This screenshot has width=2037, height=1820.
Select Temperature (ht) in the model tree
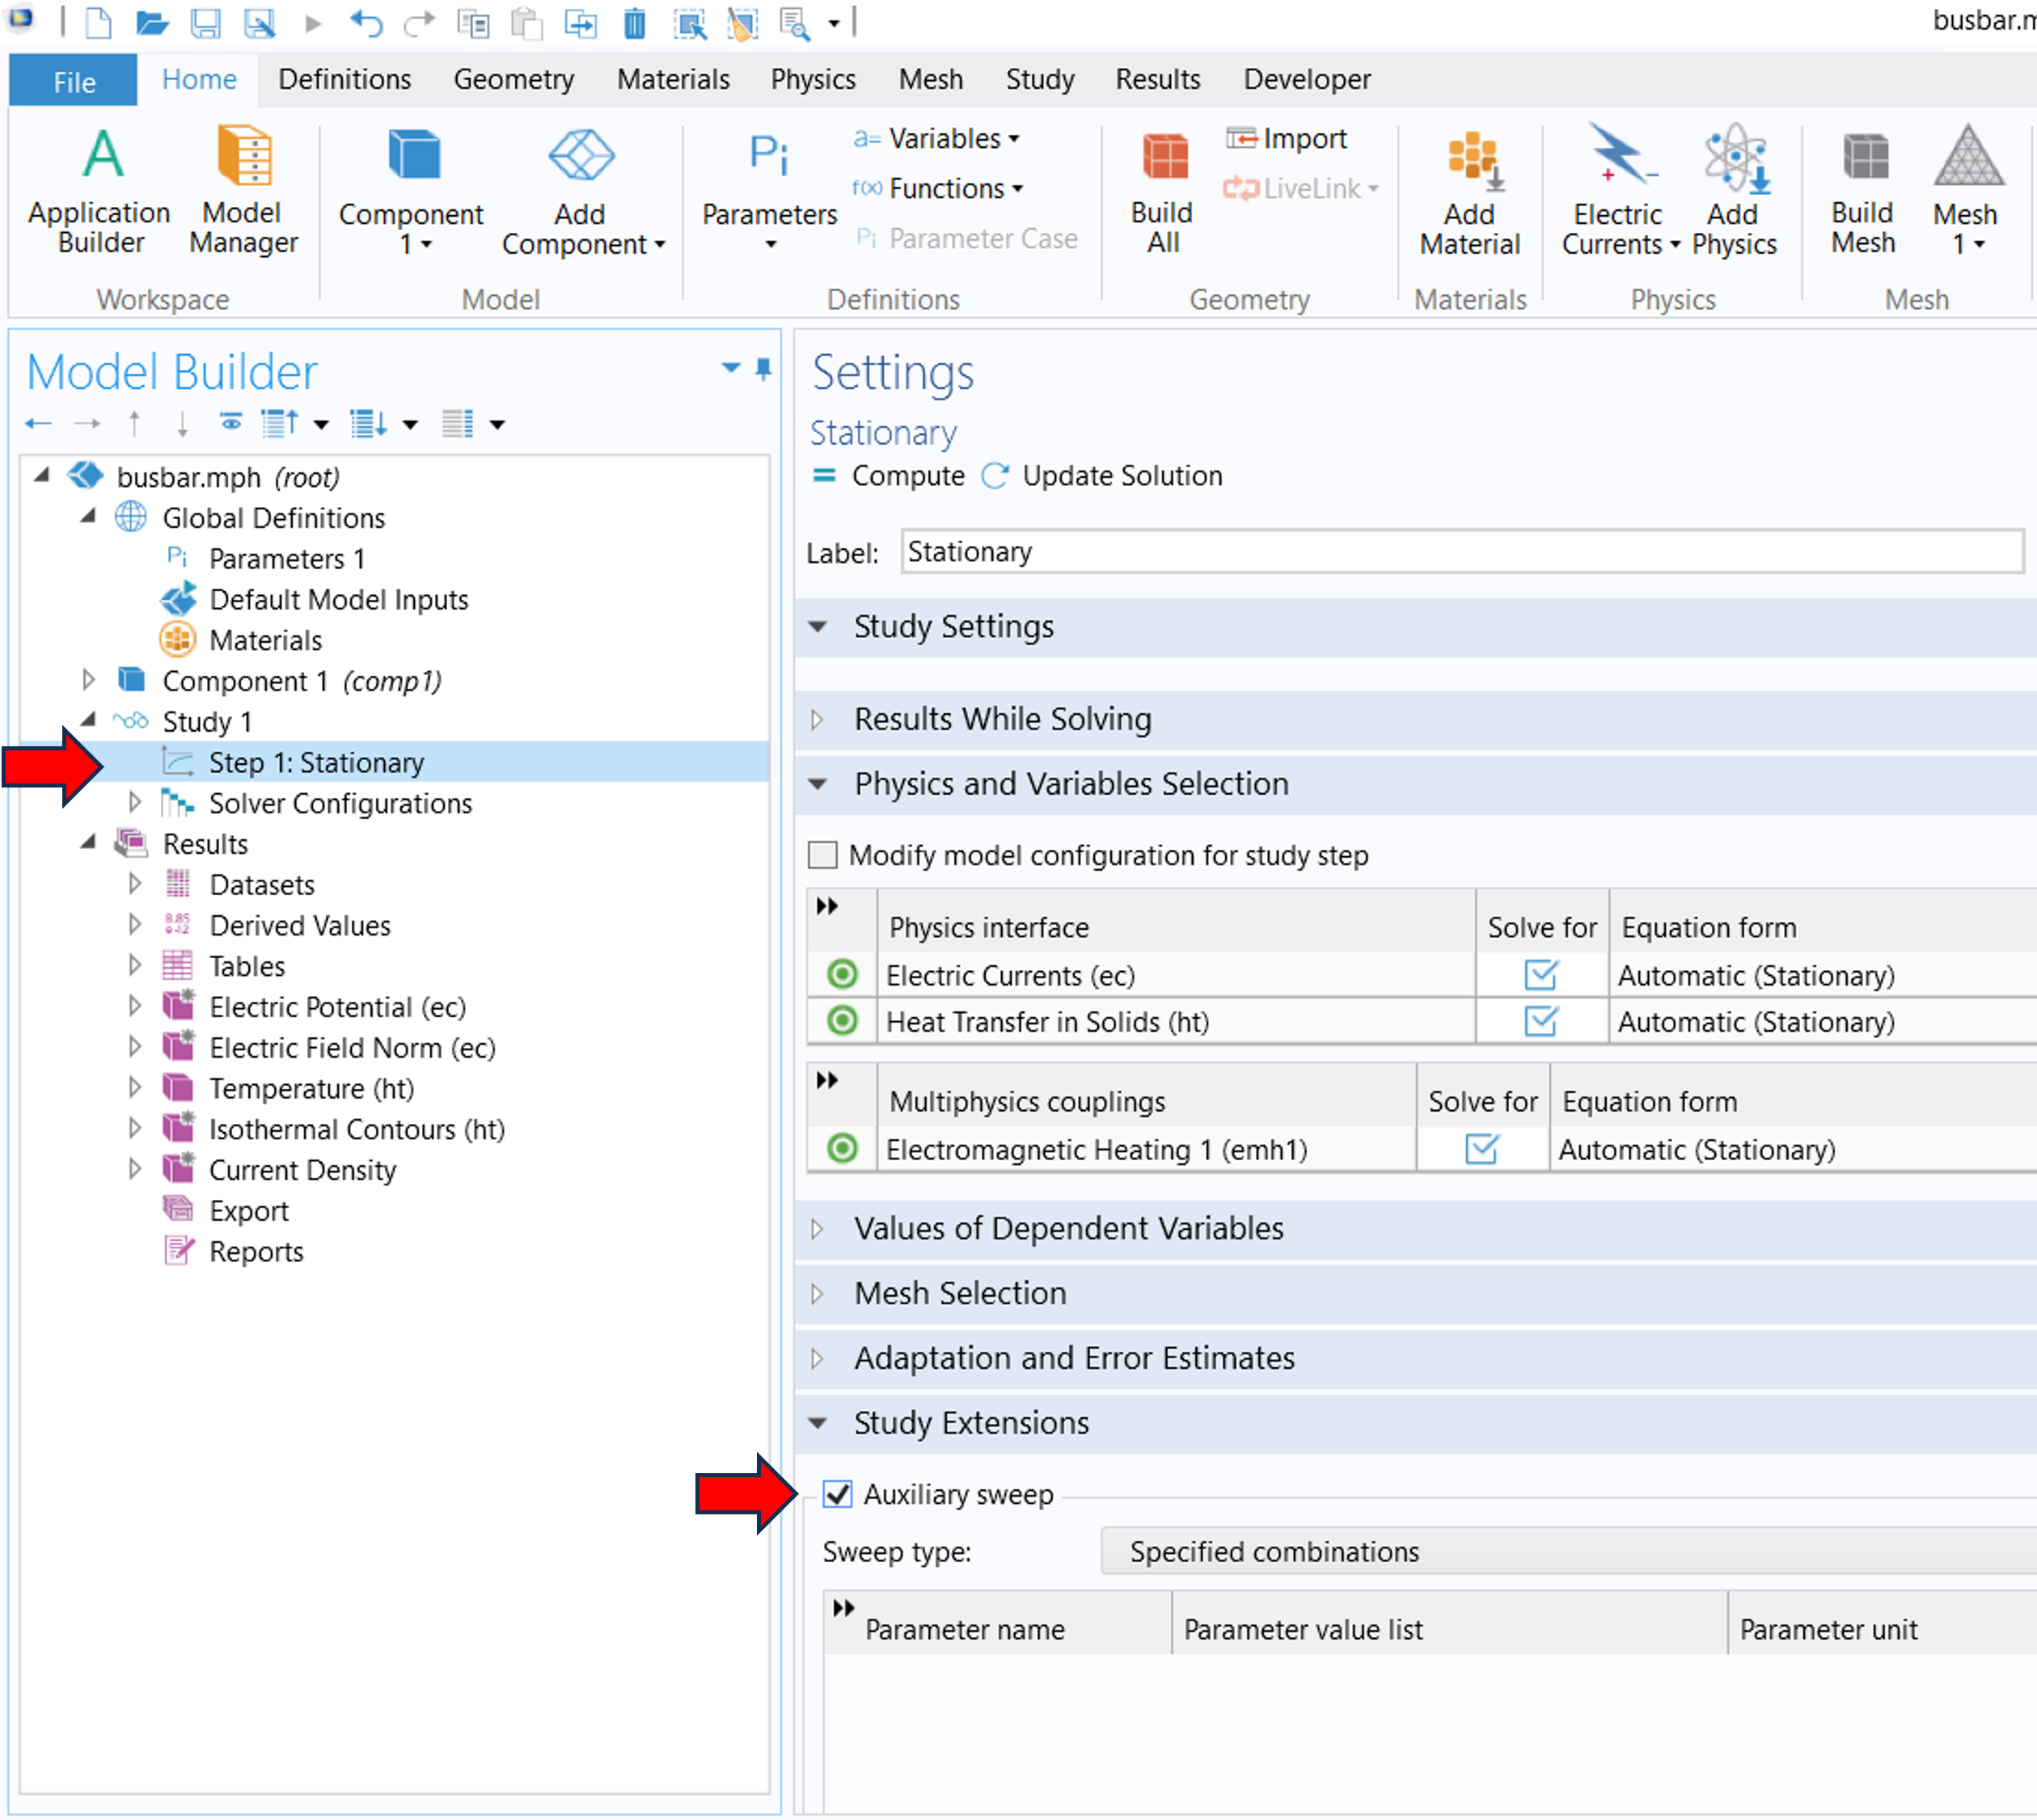pos(311,1088)
